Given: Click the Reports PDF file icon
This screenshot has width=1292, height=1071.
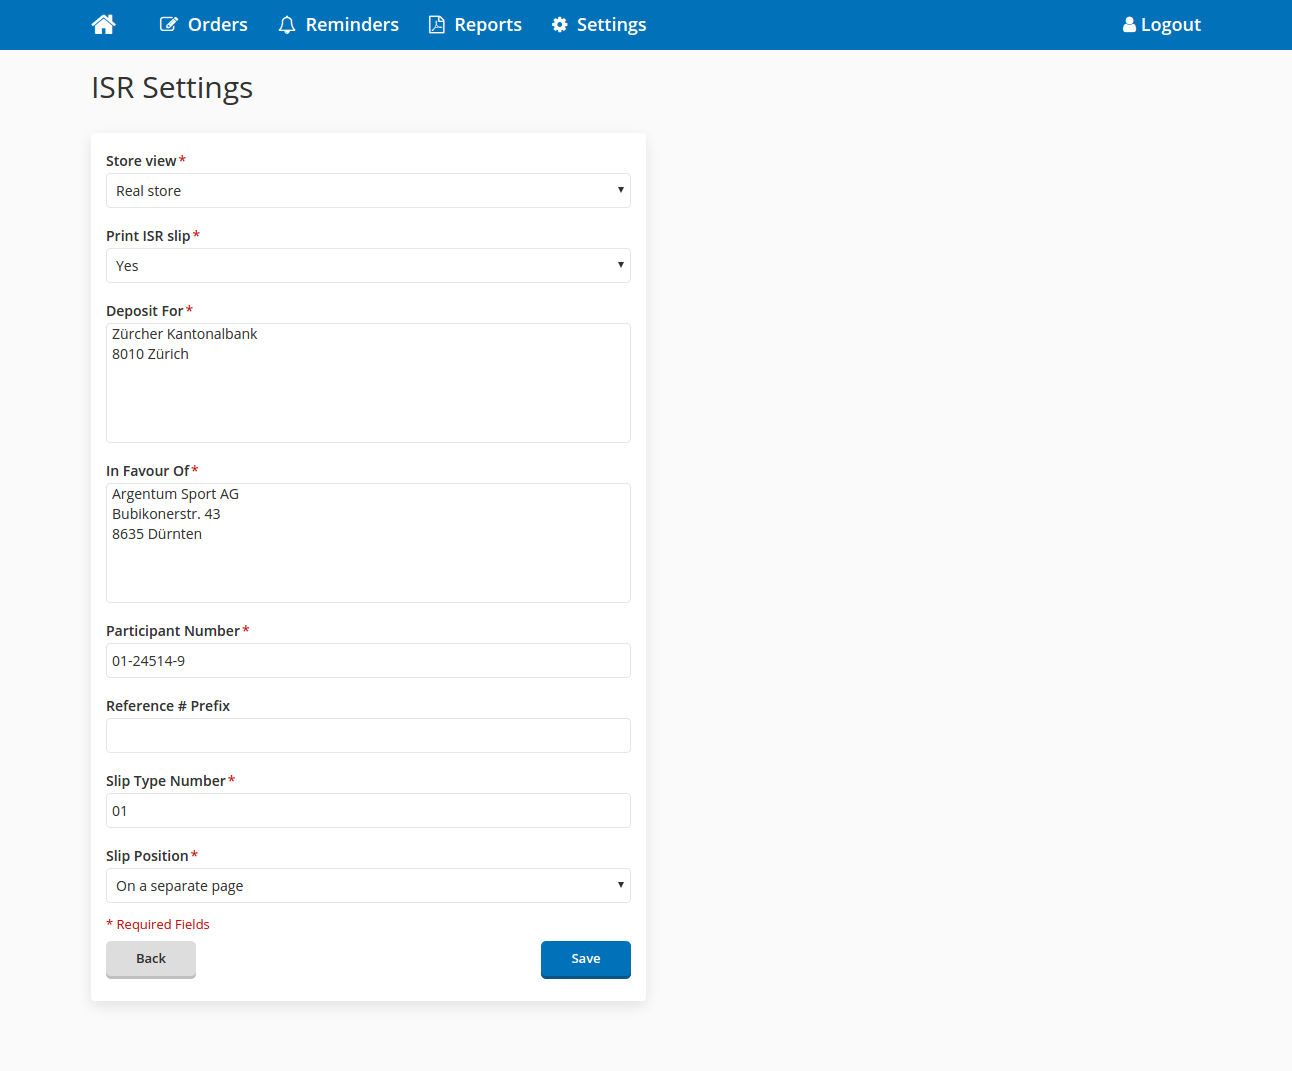Looking at the screenshot, I should 437,25.
